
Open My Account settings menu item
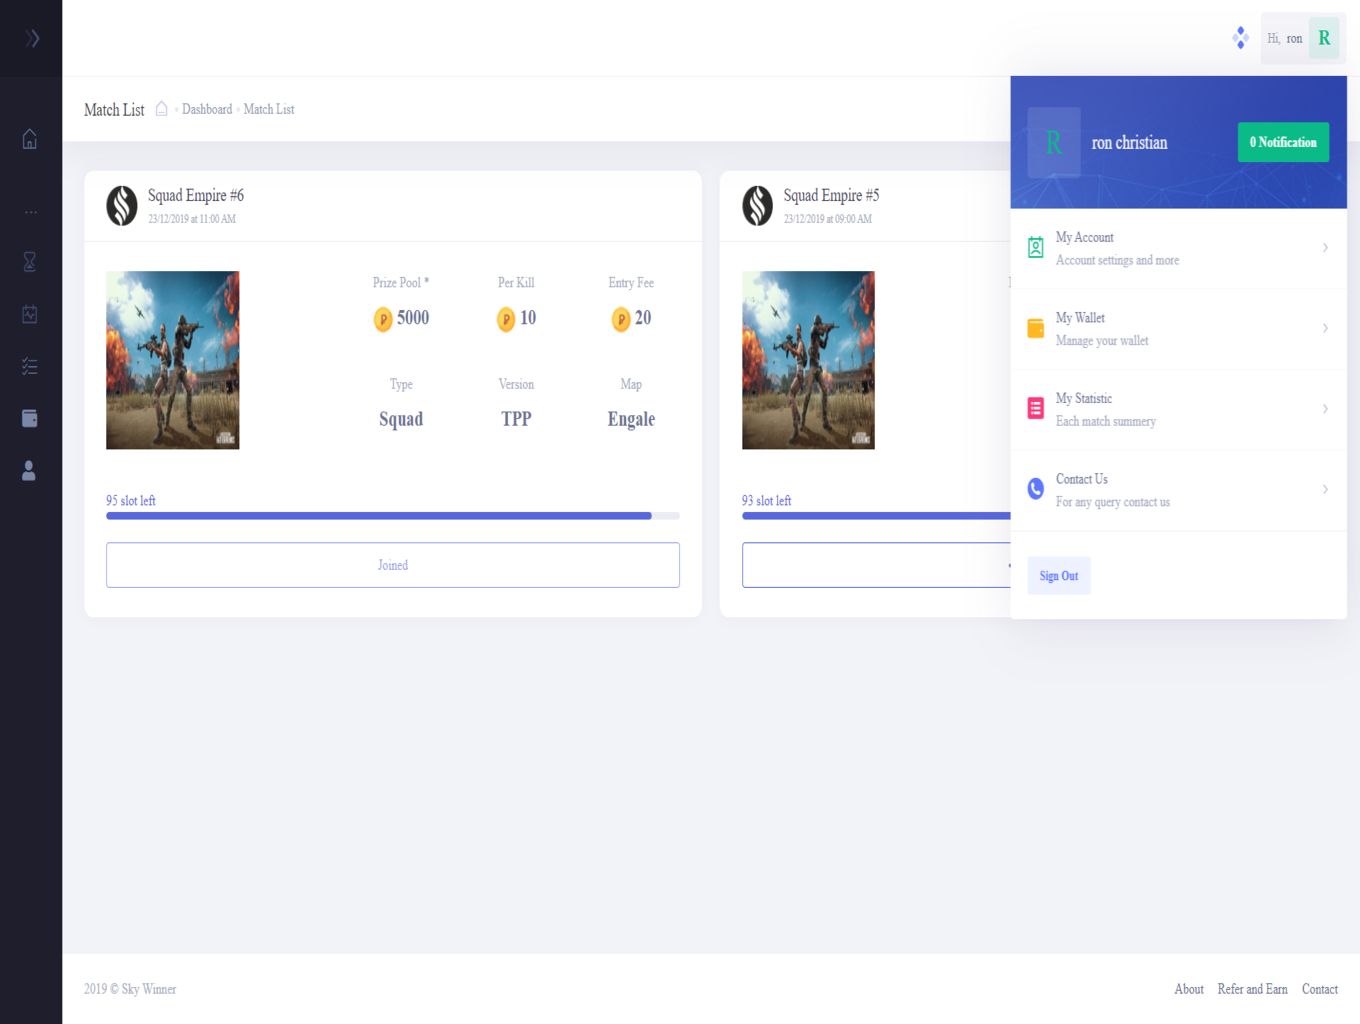pyautogui.click(x=1178, y=248)
